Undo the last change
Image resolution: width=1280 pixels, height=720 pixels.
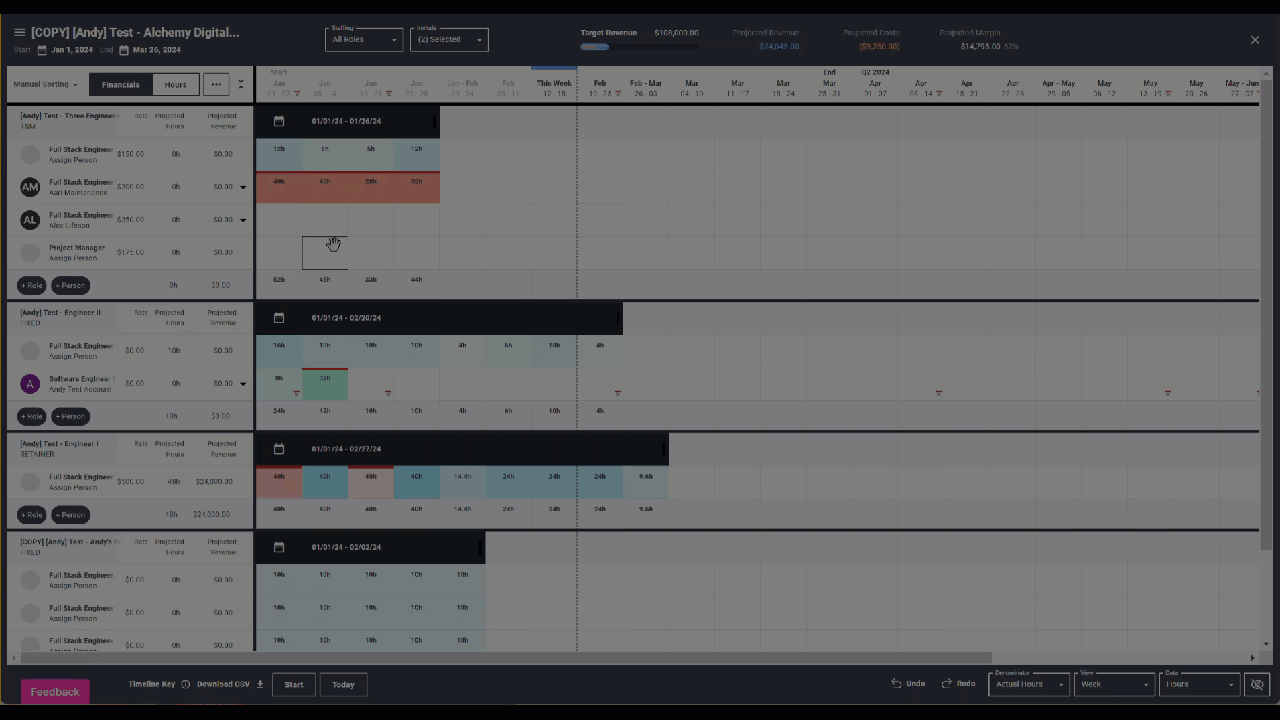pyautogui.click(x=909, y=684)
